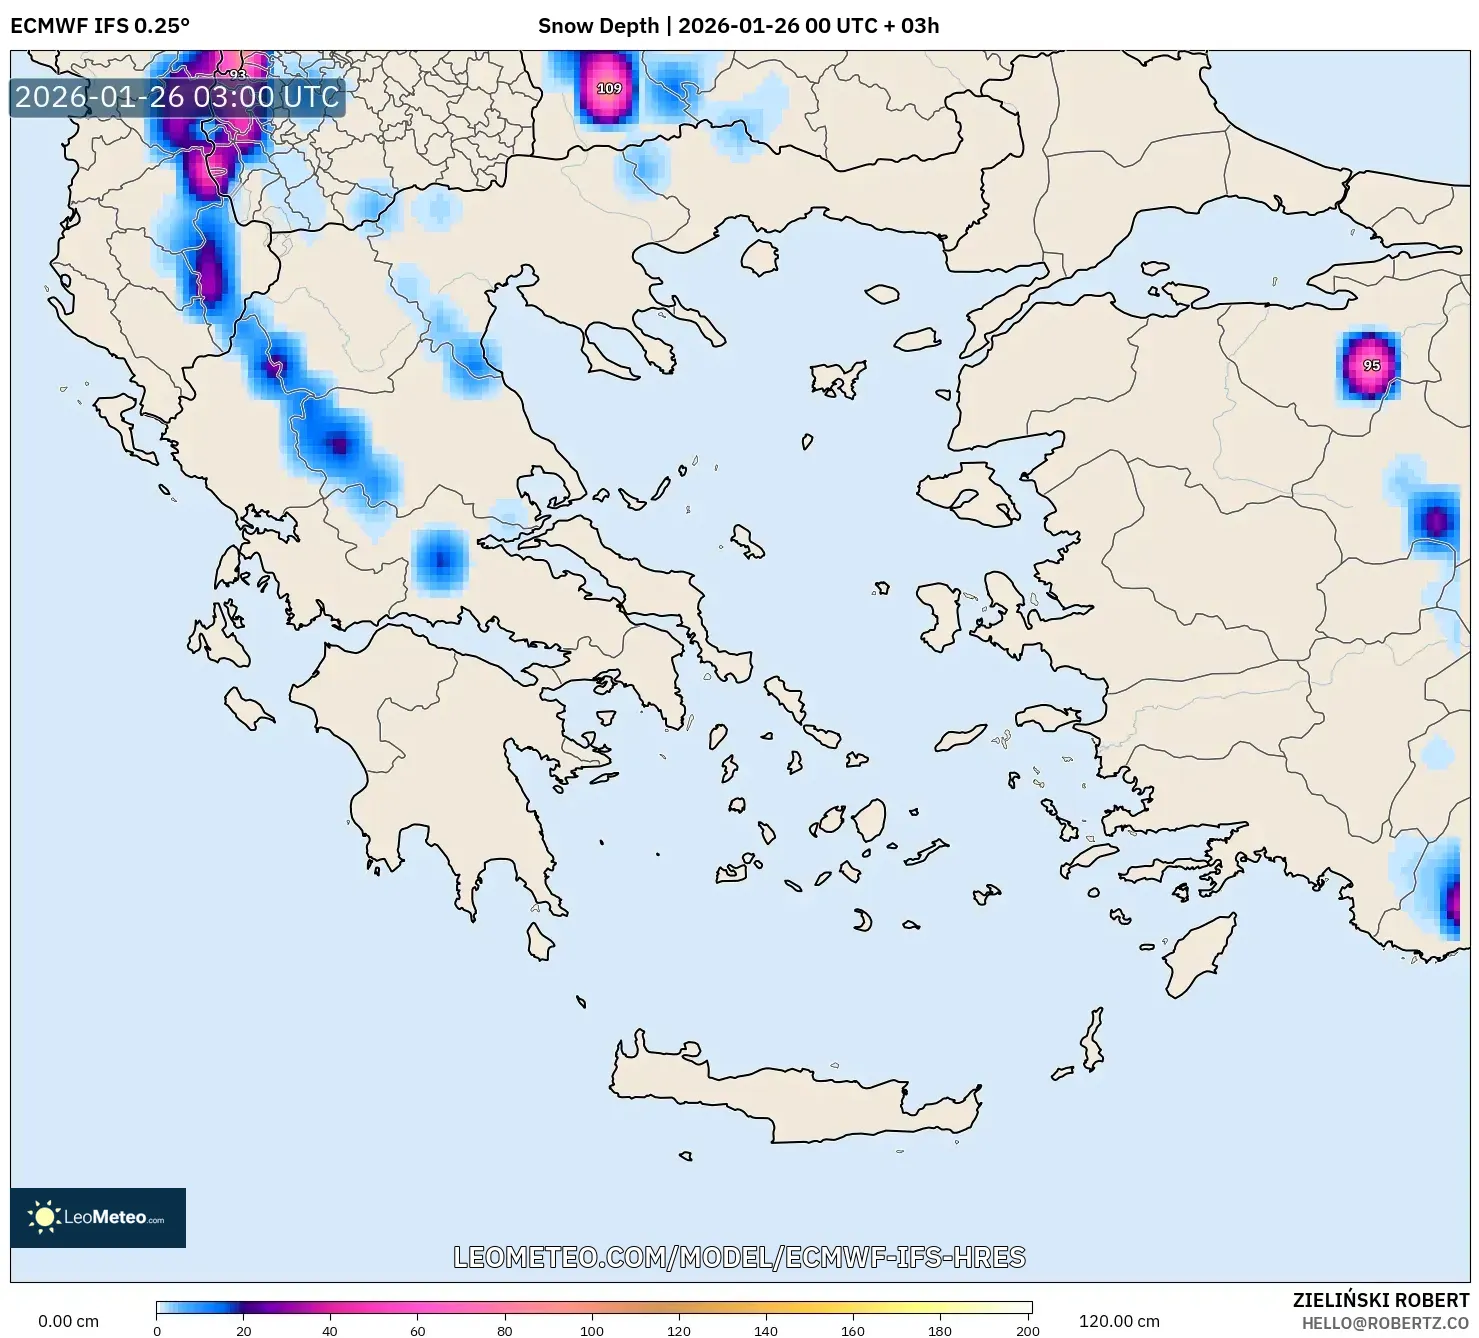Click the LeoMeteo sun logo
Viewport: 1479px width, 1338px height.
(x=45, y=1216)
